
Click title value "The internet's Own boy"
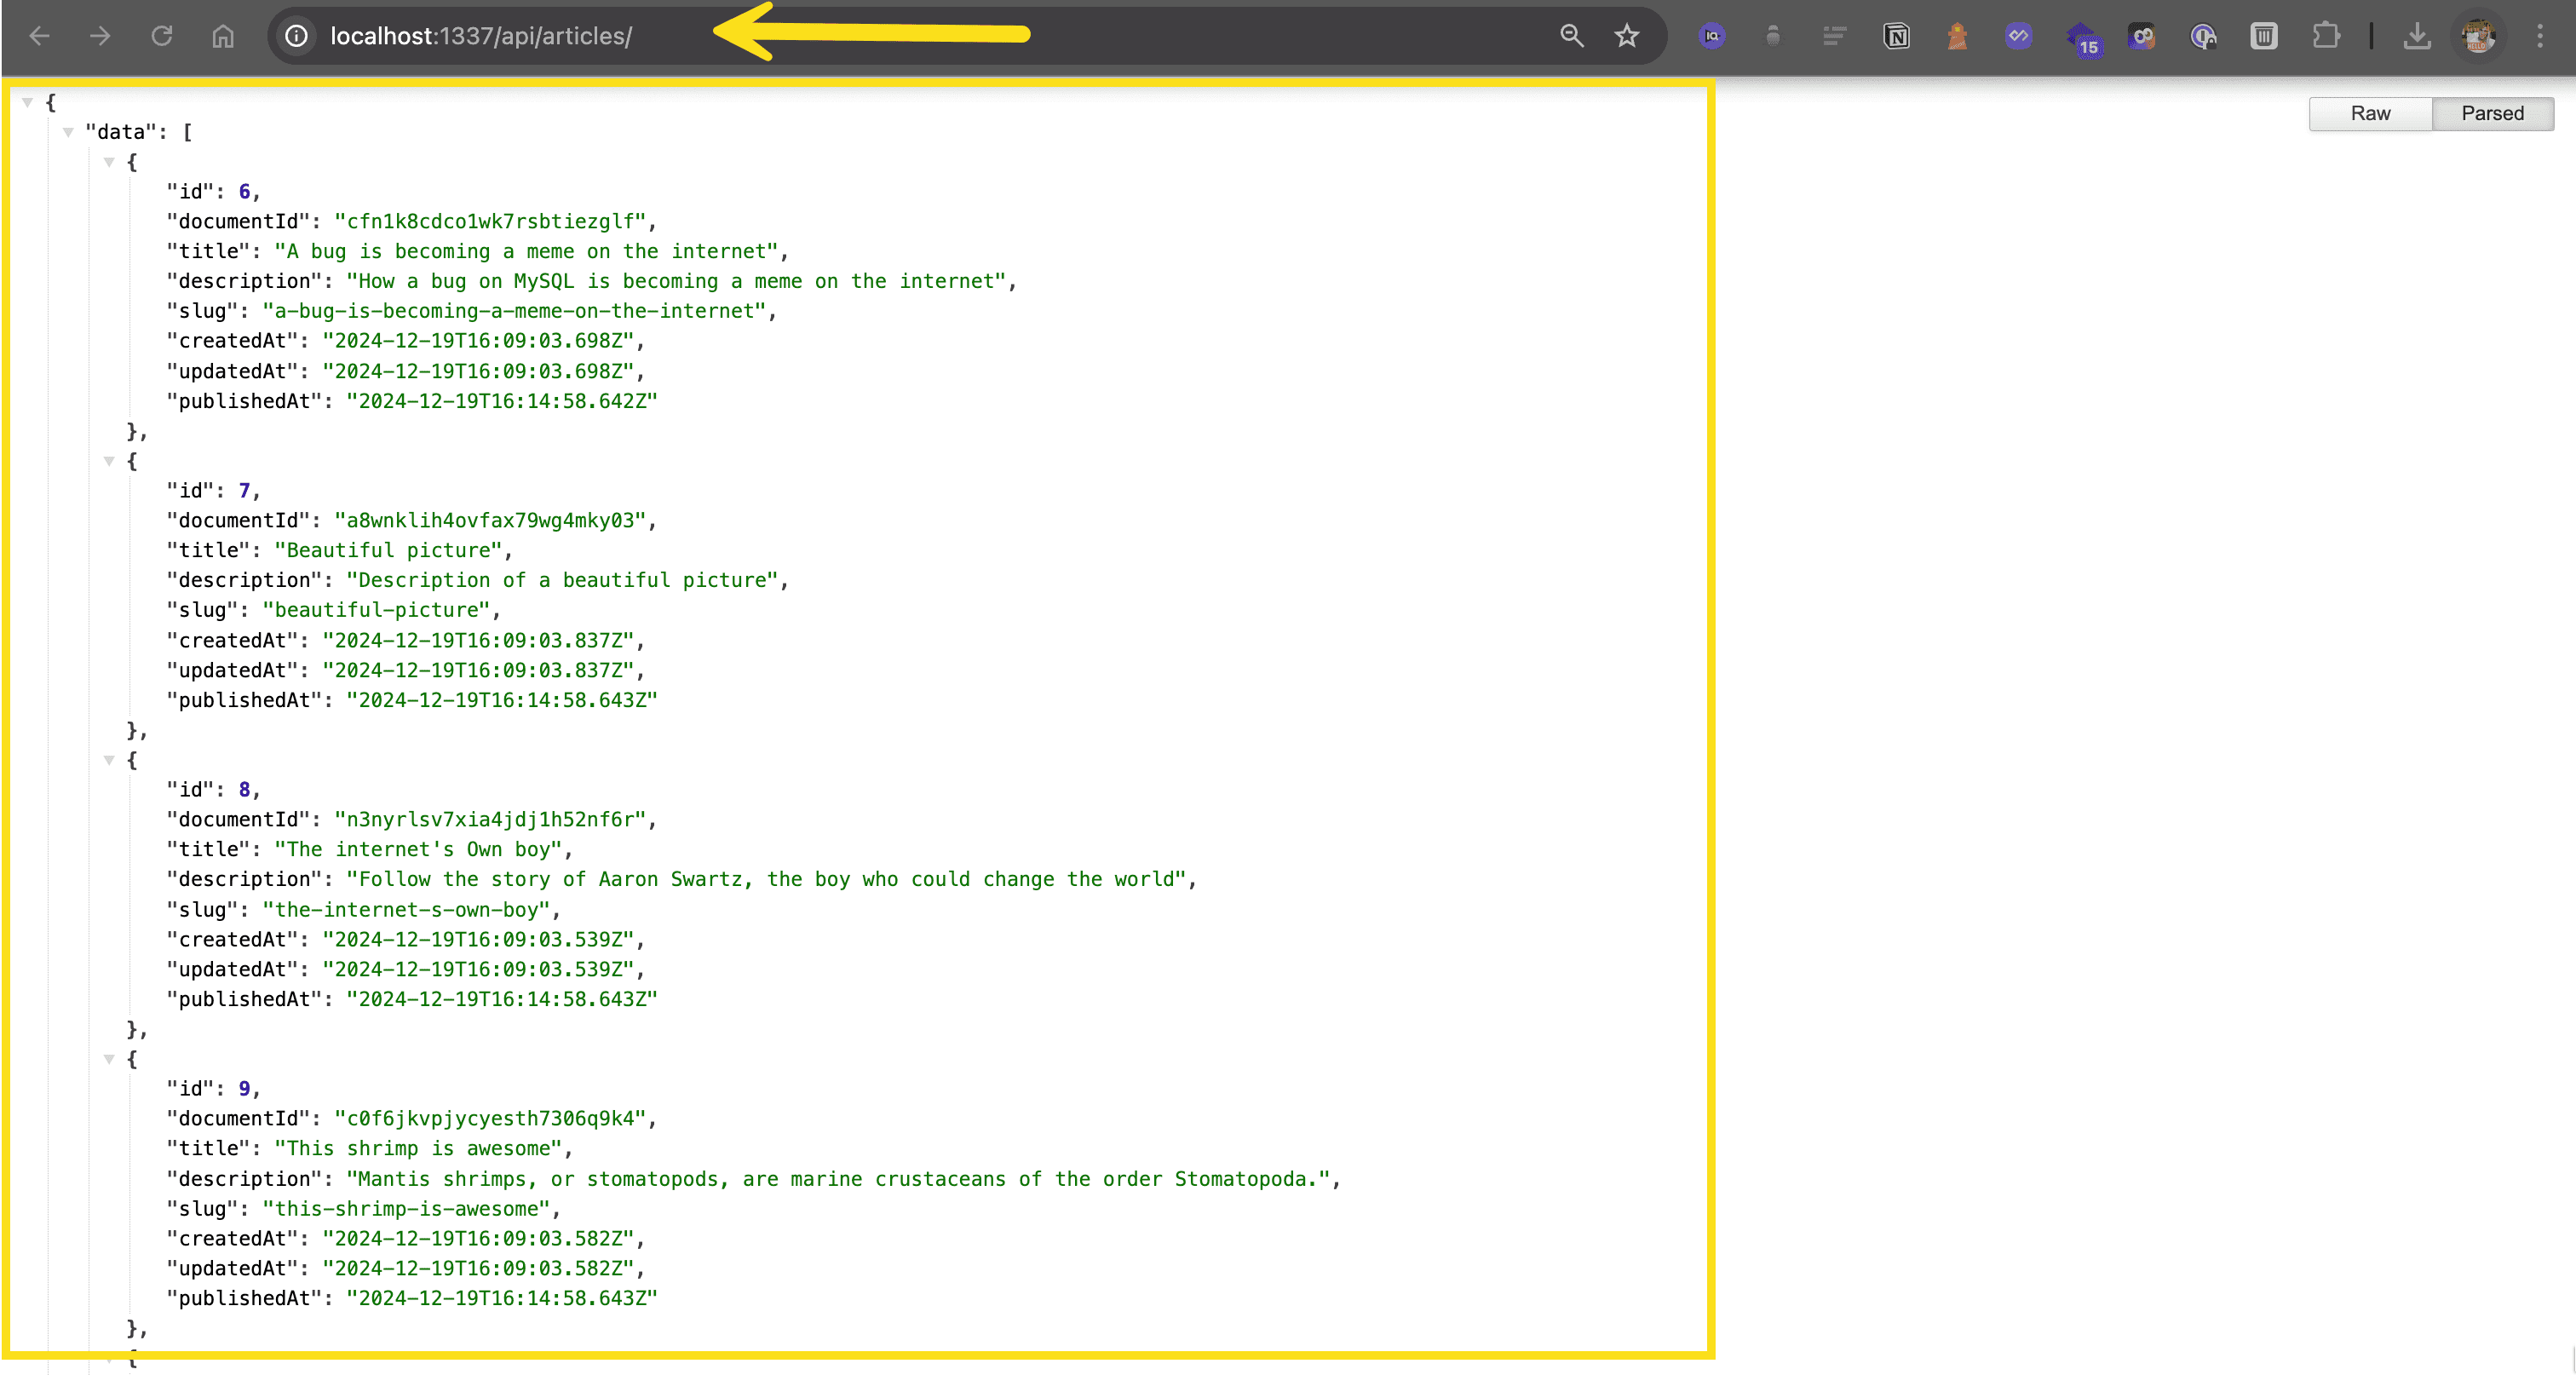[418, 849]
